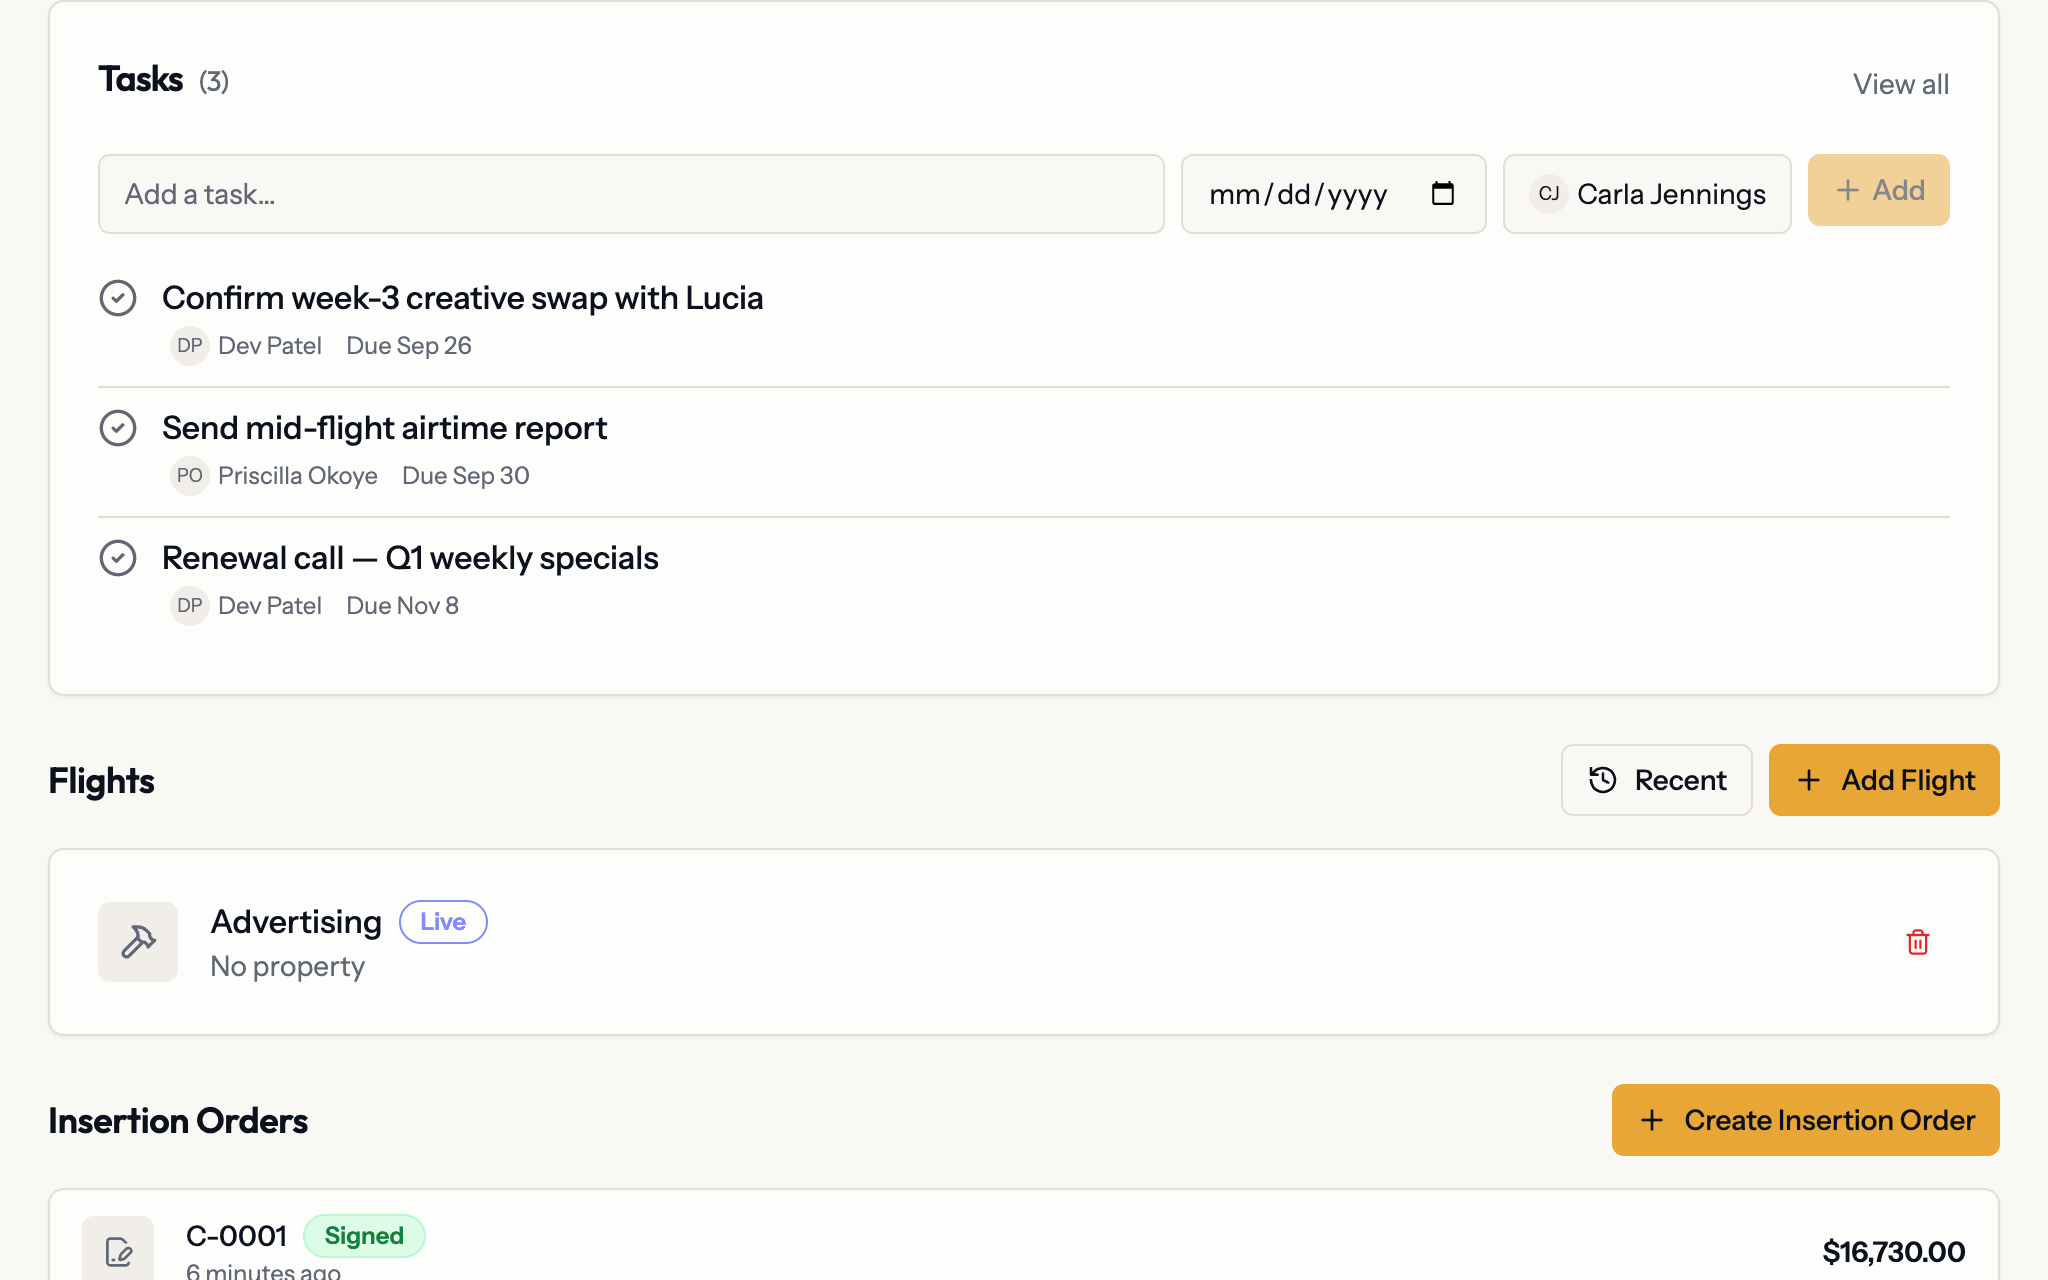The image size is (2048, 1280).
Task: Click the CJ avatar in assignee selector
Action: pos(1548,194)
